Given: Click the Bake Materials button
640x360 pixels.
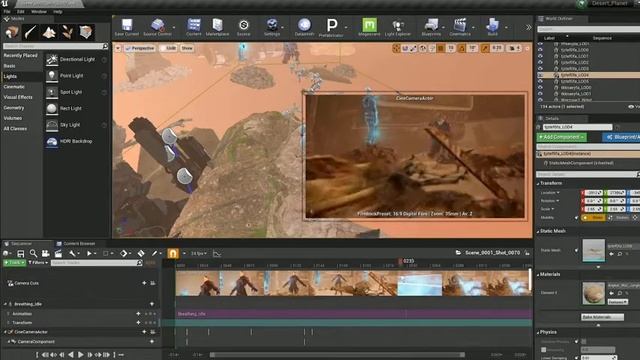Looking at the screenshot, I should click(602, 317).
